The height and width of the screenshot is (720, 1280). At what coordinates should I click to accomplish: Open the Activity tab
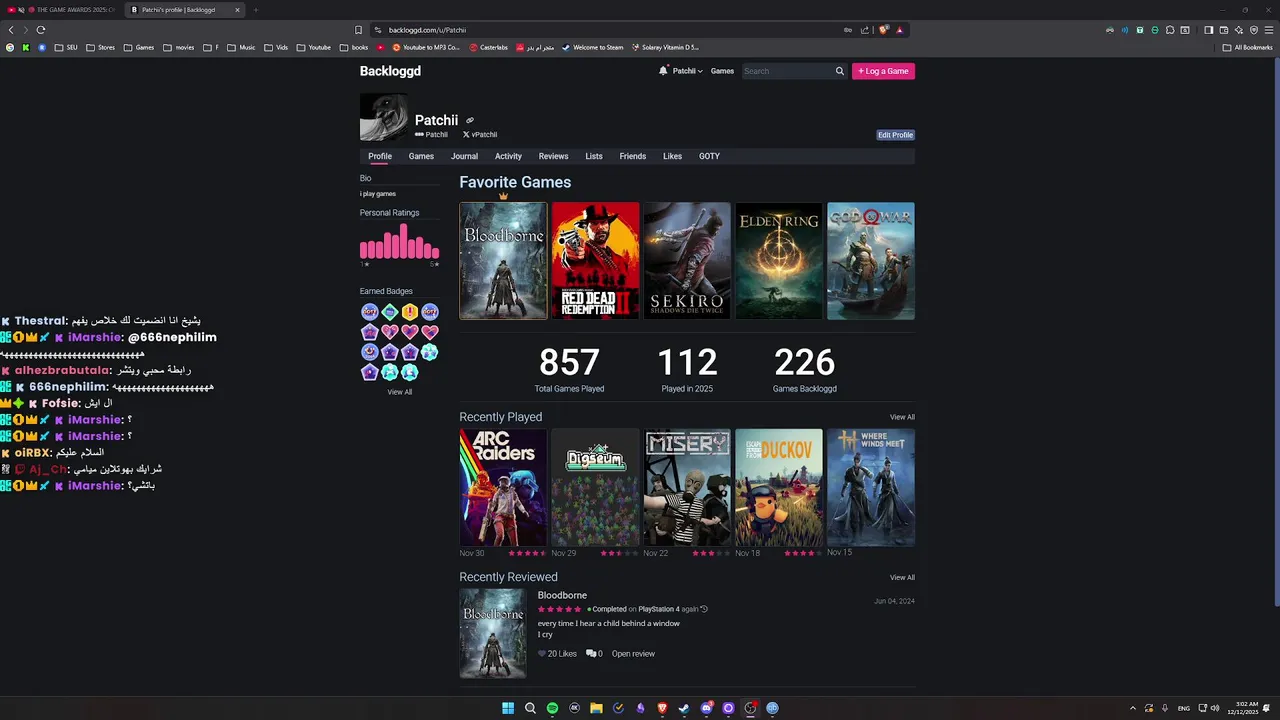[x=508, y=156]
